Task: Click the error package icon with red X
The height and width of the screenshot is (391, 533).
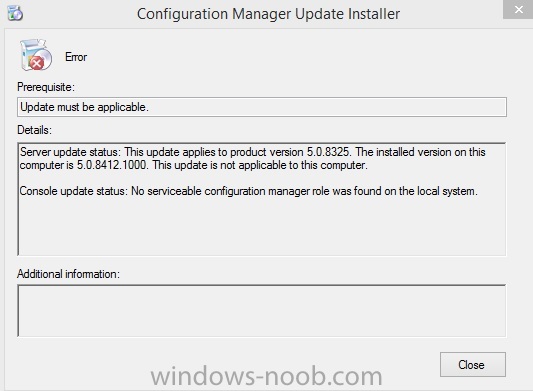Action: (x=36, y=55)
